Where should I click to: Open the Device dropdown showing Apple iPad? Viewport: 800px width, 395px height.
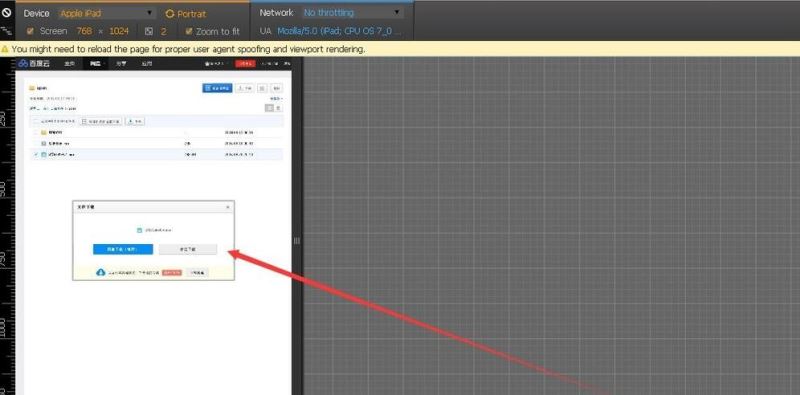click(107, 13)
